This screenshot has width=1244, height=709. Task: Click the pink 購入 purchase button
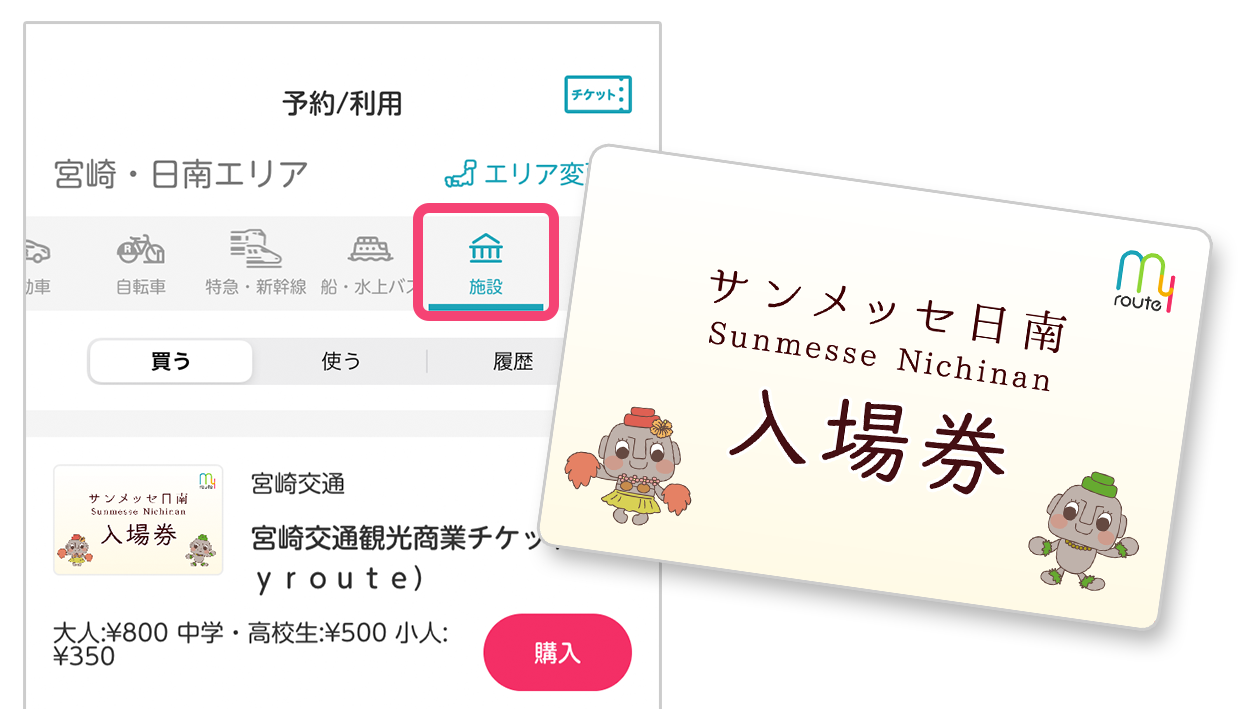[557, 654]
